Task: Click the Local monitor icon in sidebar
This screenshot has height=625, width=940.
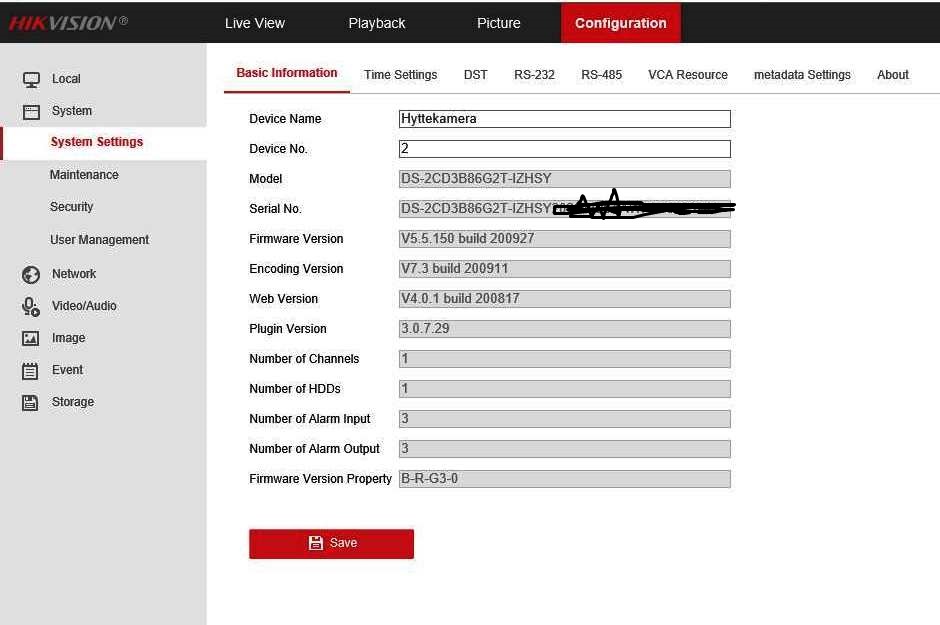Action: coord(31,79)
